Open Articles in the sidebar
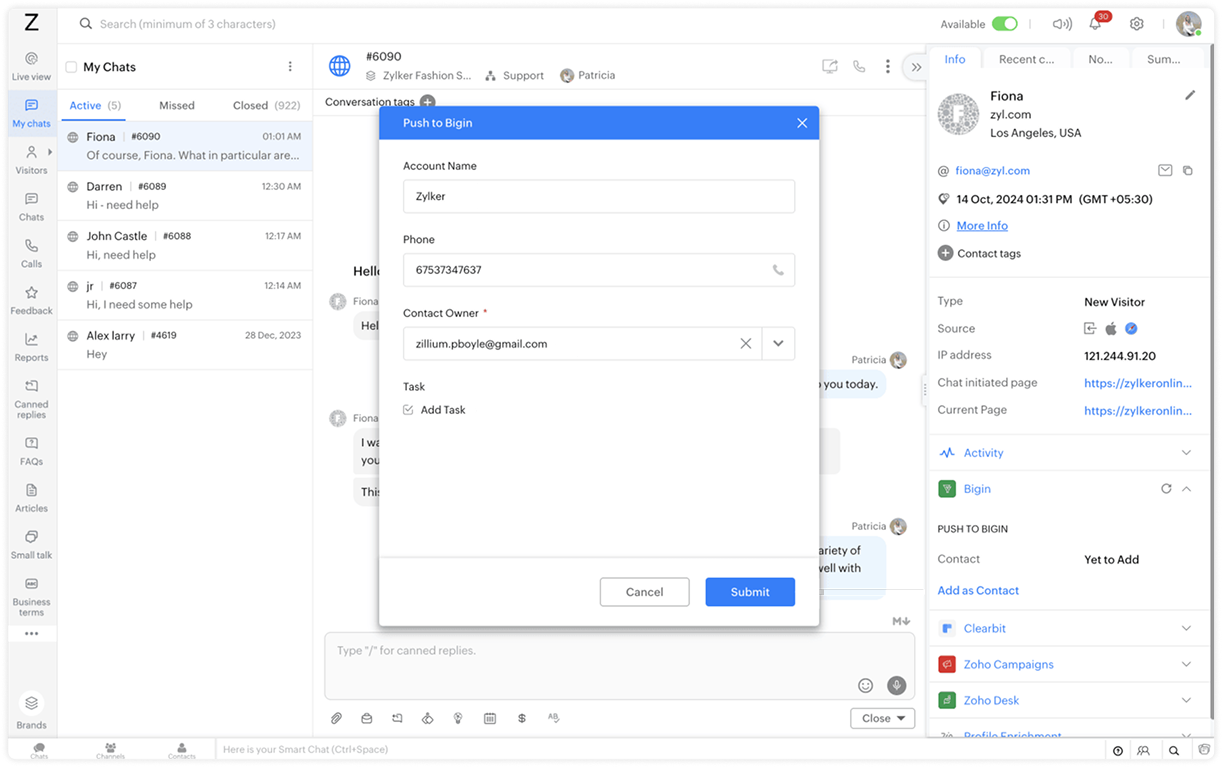1223x768 pixels. coord(31,498)
